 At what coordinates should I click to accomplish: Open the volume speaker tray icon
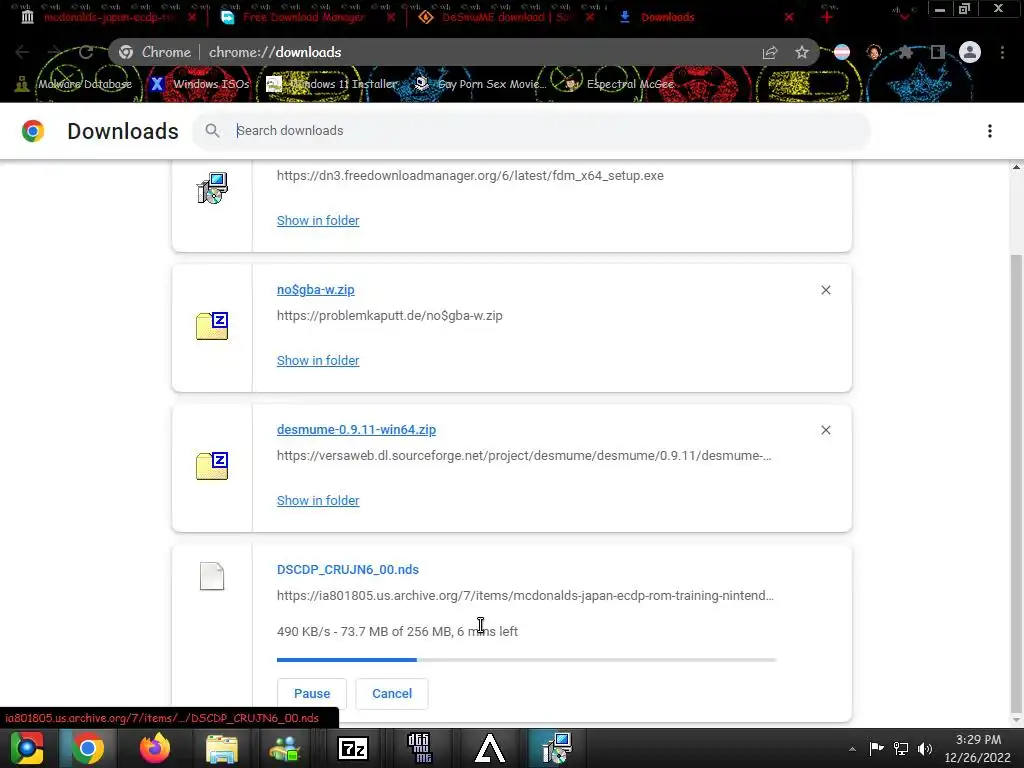(925, 749)
